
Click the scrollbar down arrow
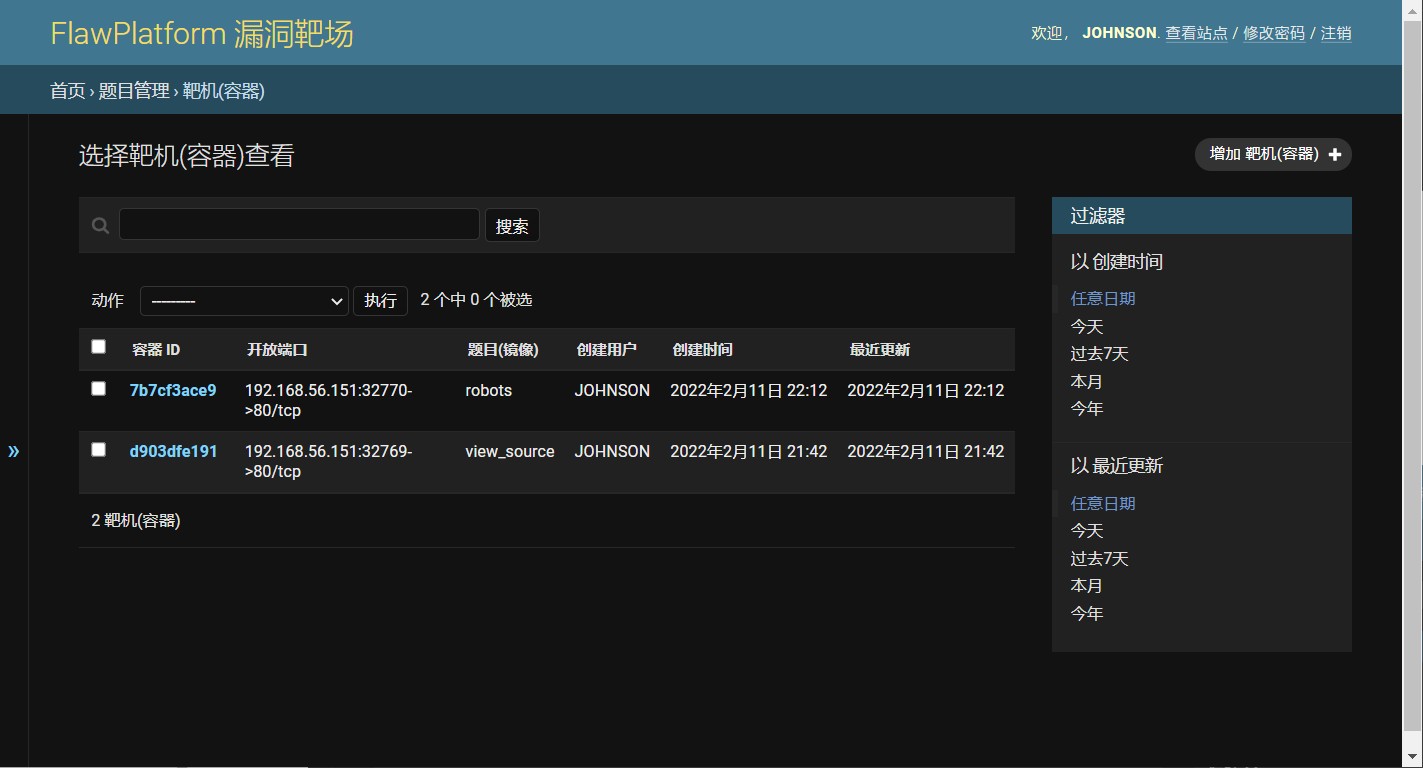tap(1412, 758)
